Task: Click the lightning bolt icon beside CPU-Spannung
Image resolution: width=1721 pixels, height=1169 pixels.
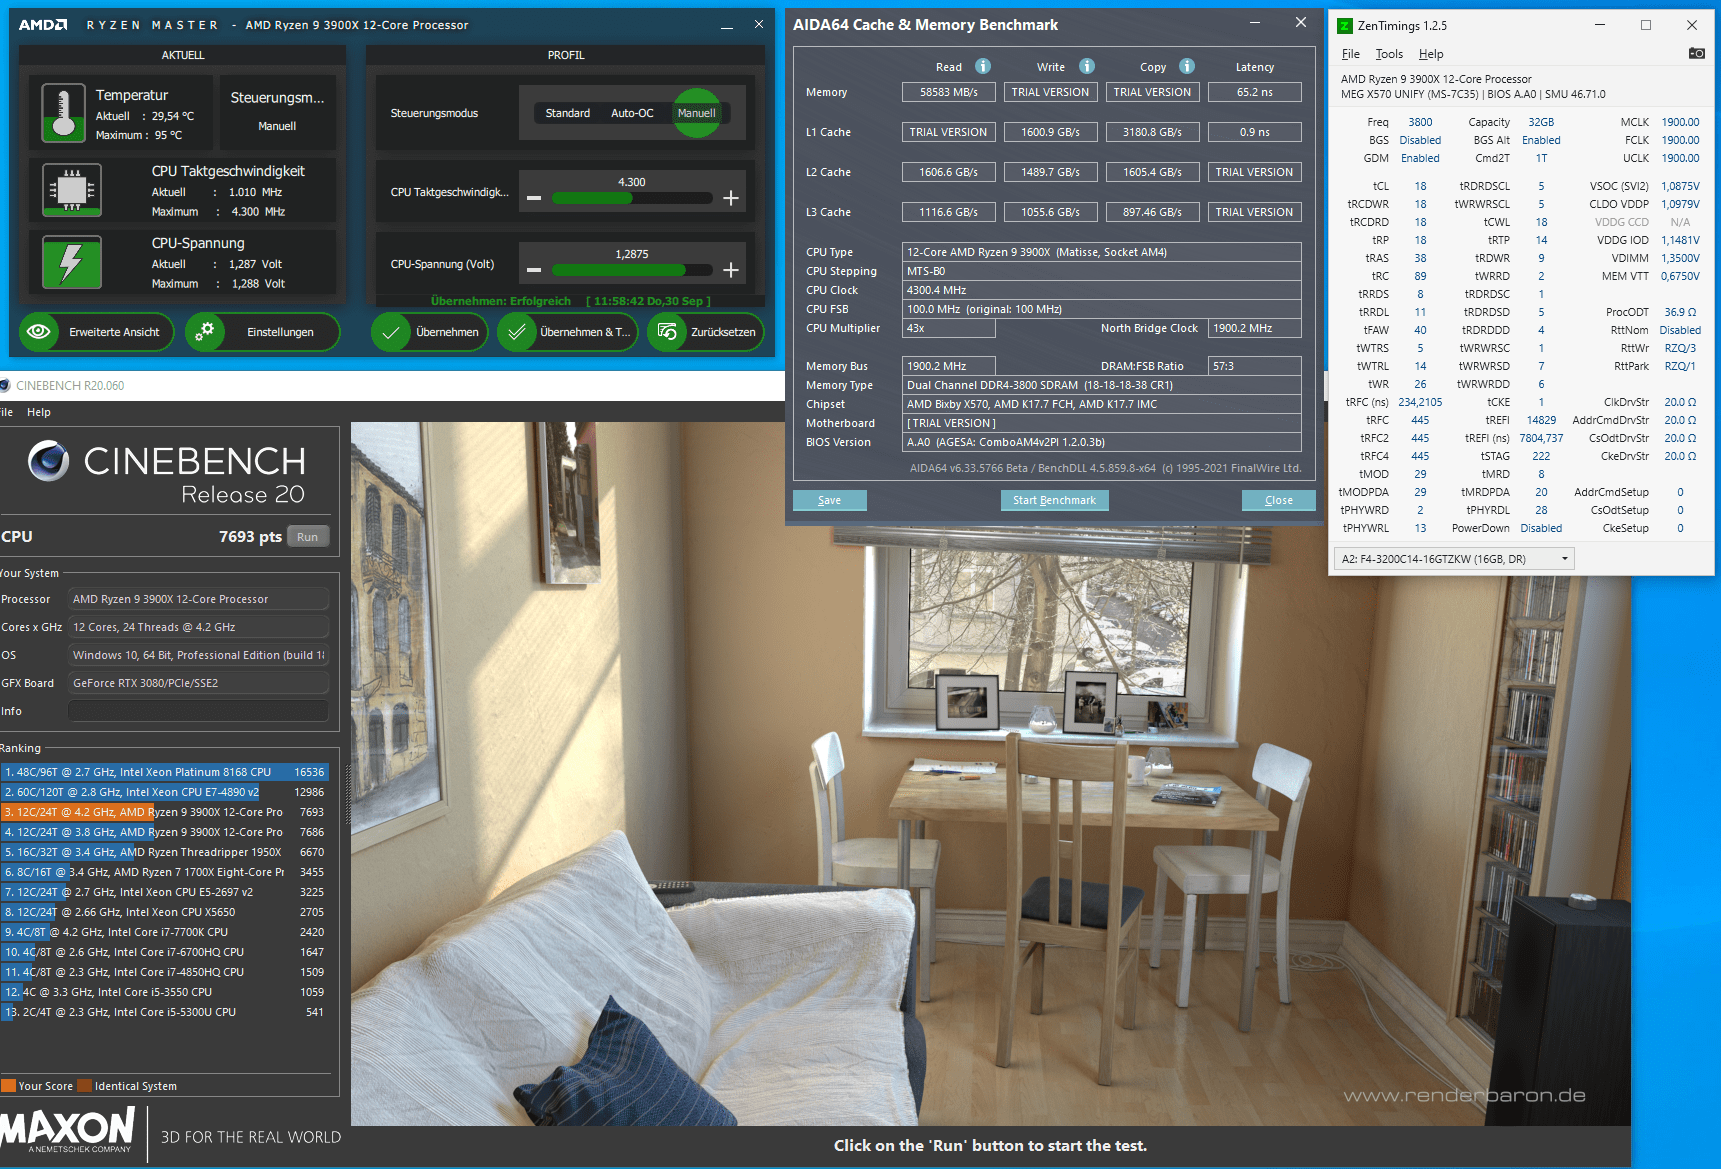Action: (72, 262)
